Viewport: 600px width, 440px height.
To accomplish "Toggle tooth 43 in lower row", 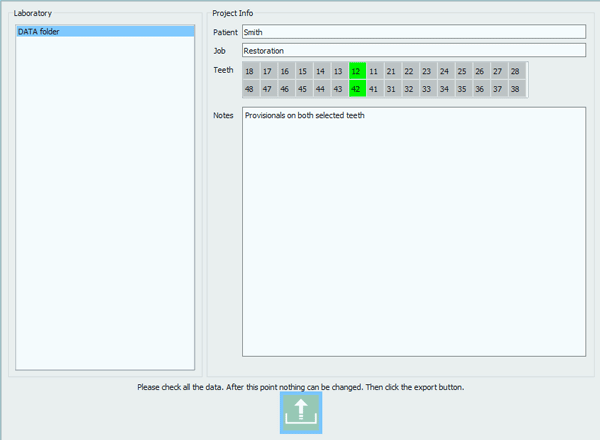I will coord(339,89).
